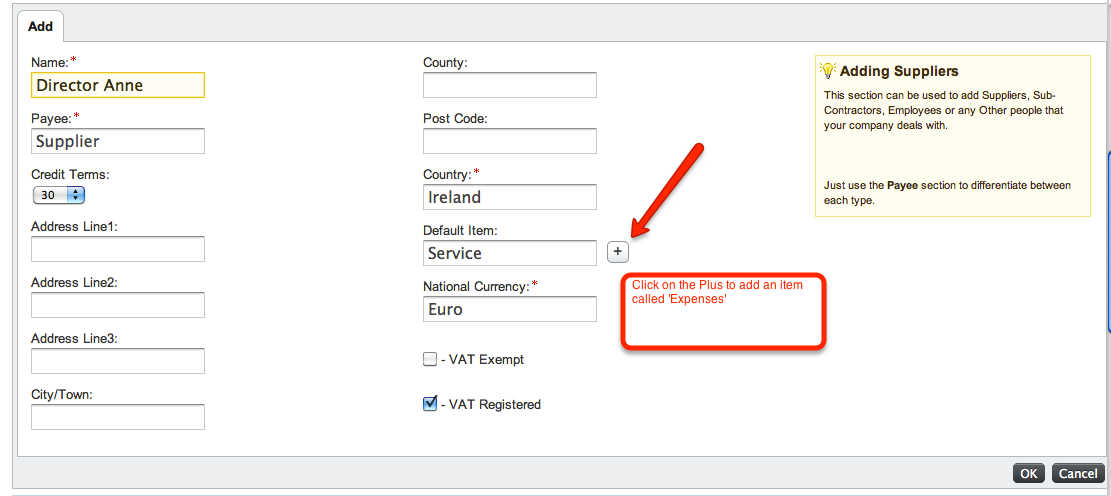Click into the Address Line1 field
The height and width of the screenshot is (496, 1111).
point(118,249)
